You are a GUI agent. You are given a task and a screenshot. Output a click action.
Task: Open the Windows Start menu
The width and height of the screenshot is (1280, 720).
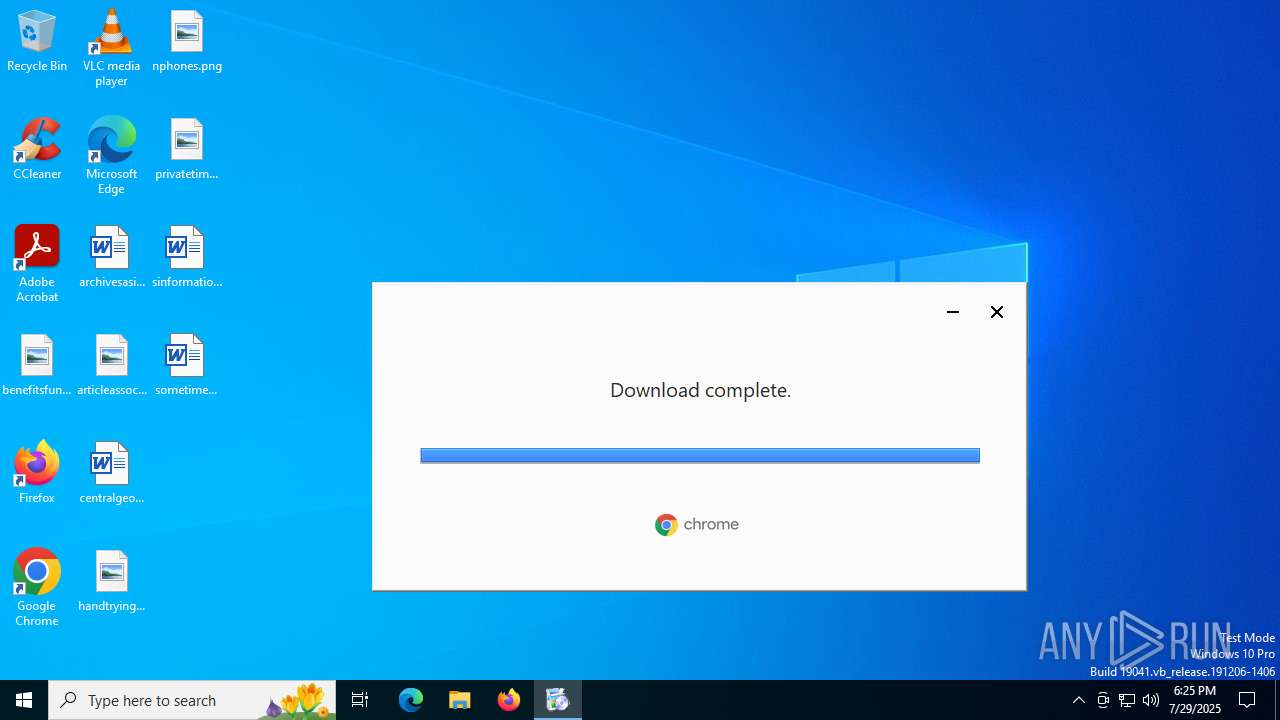24,700
